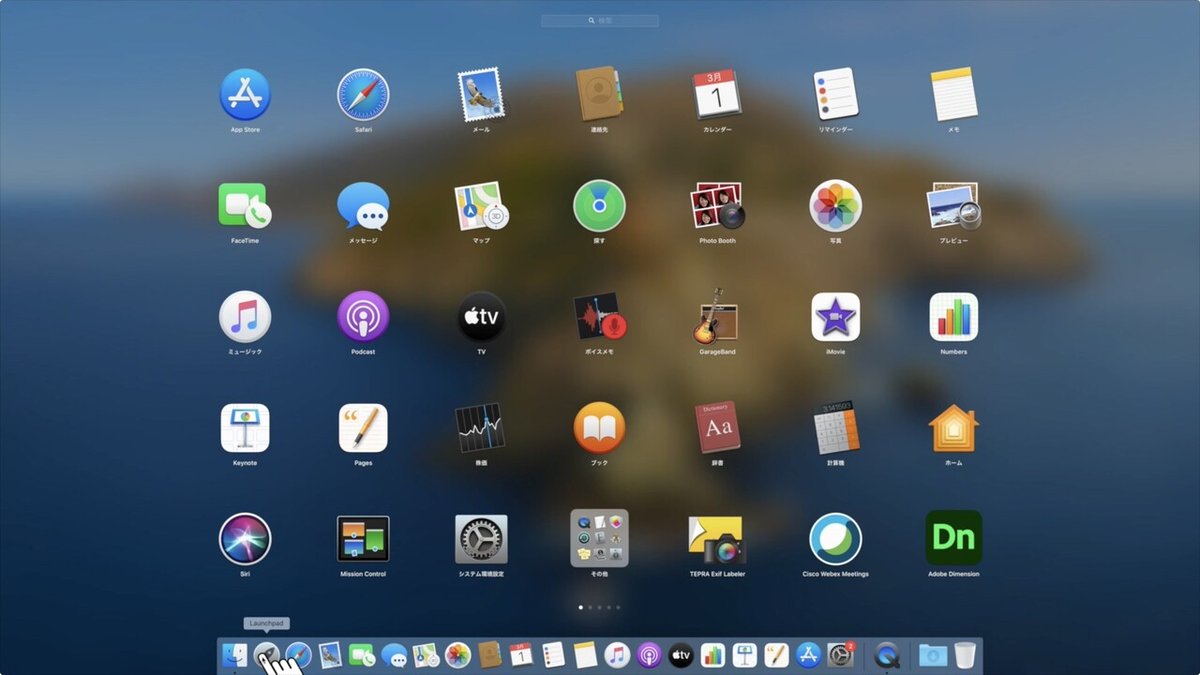Open Pages pen icon in the Dock
1200x675 pixels.
777,655
